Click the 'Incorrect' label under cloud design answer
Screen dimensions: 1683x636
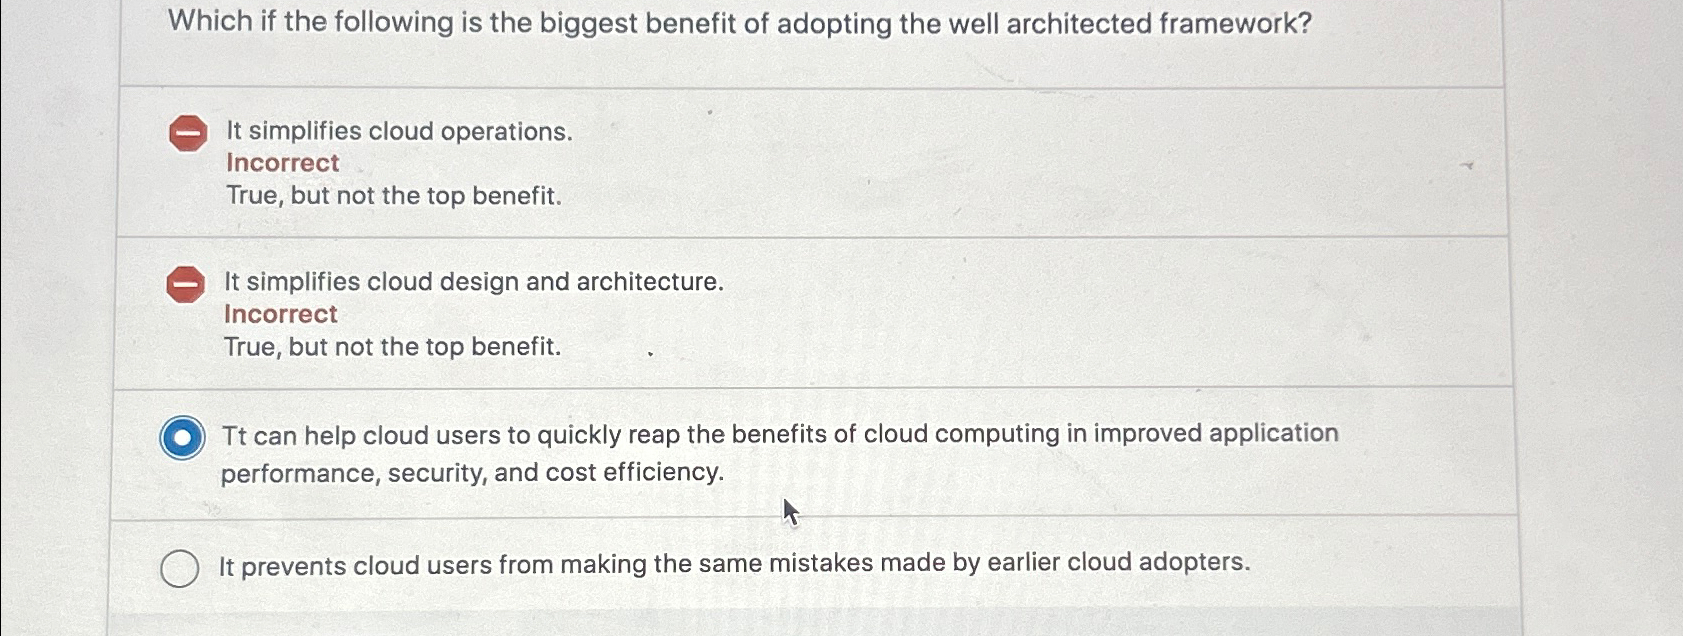coord(282,314)
